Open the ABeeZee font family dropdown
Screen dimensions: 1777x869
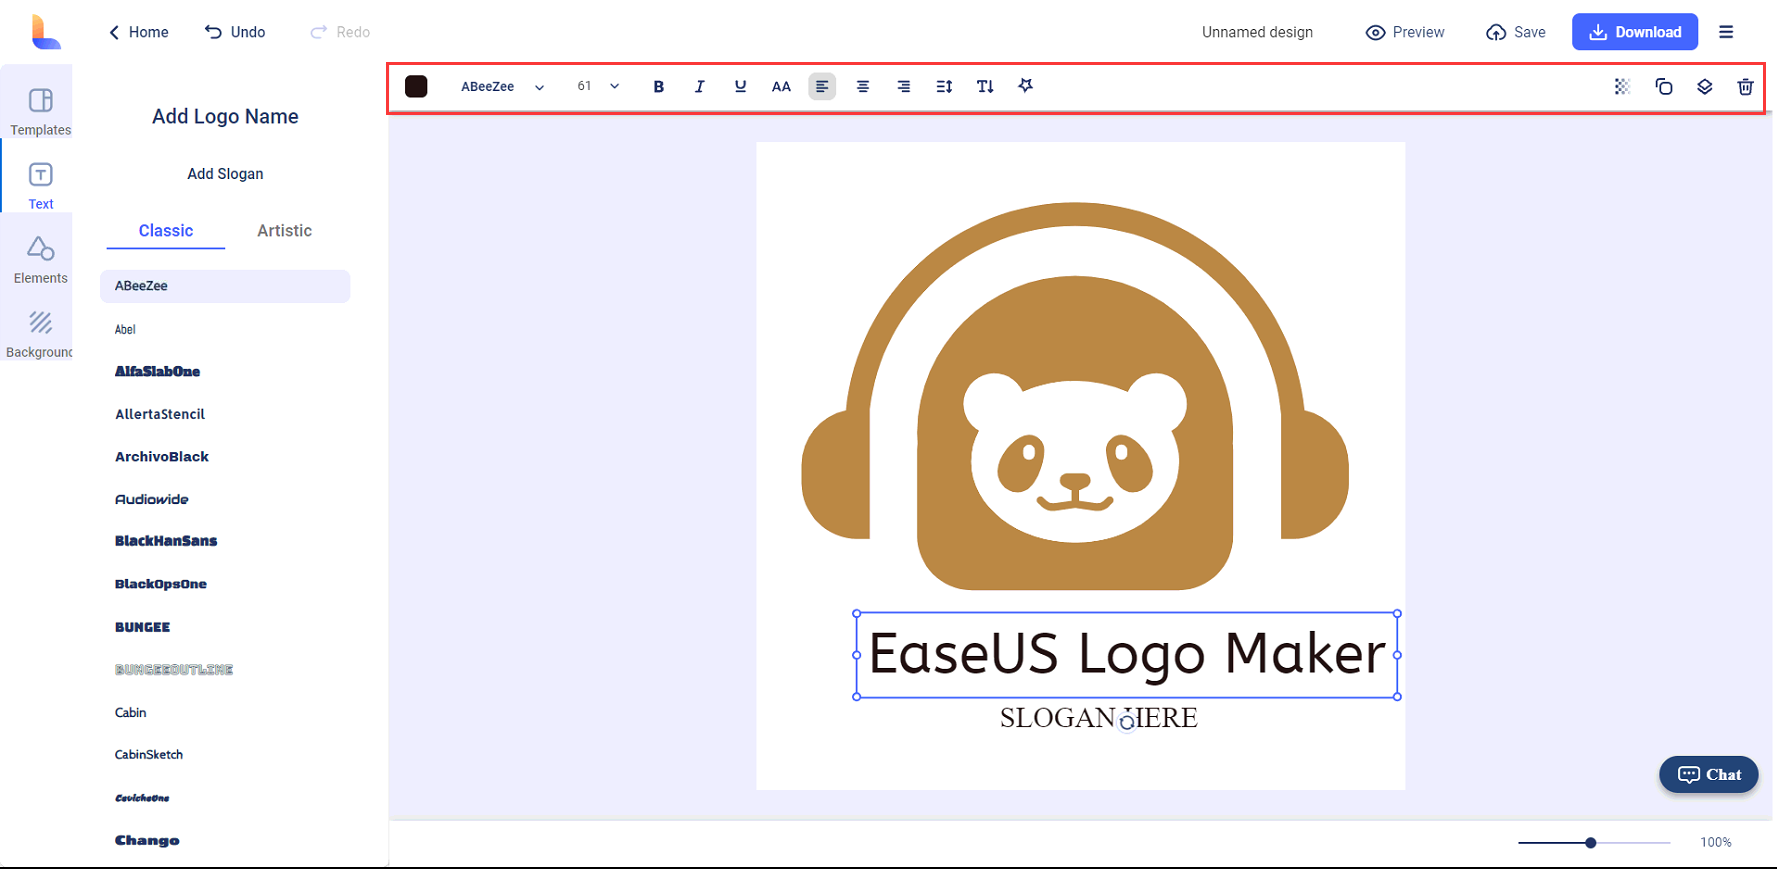(502, 87)
